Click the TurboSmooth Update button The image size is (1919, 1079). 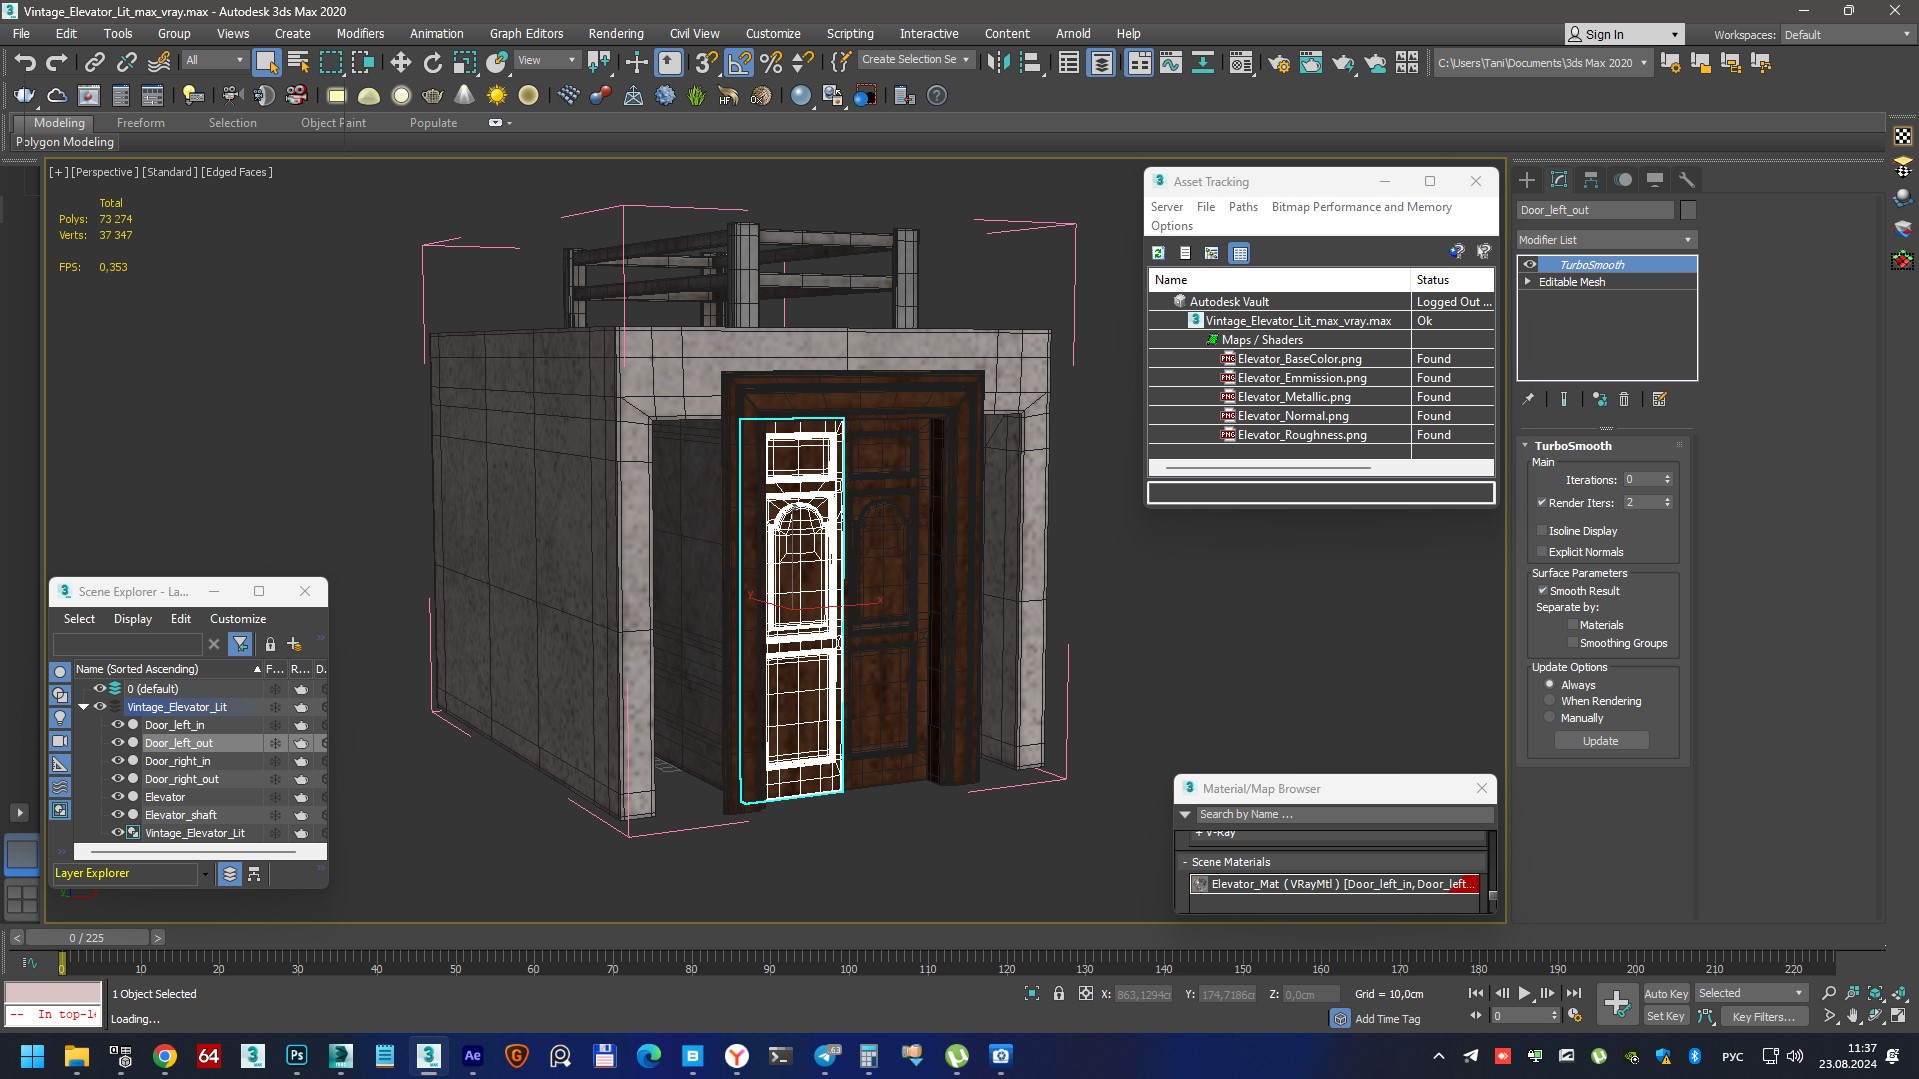[x=1600, y=741]
